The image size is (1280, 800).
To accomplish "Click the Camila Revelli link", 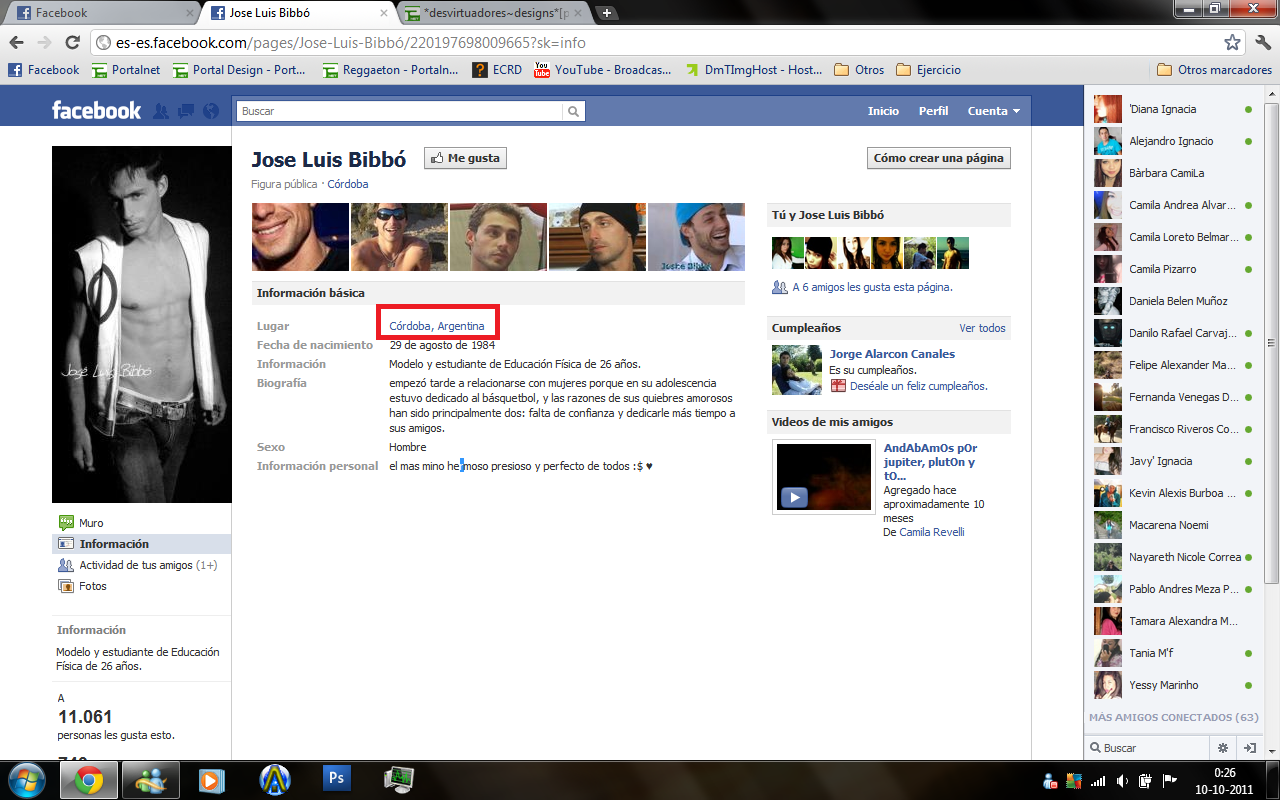I will click(x=932, y=532).
